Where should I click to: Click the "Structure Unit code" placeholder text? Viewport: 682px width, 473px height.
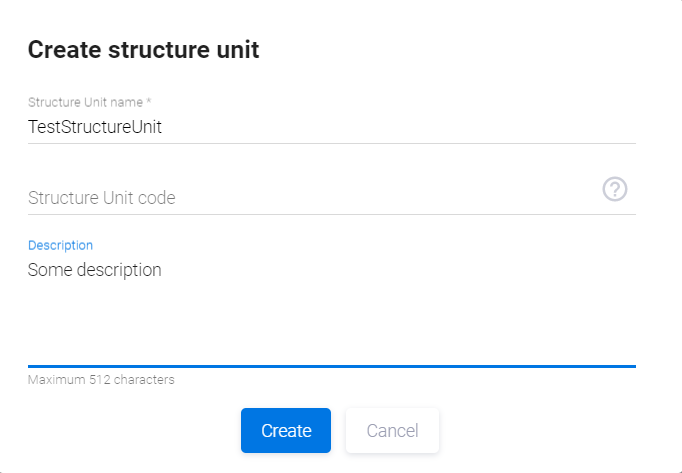coord(102,198)
